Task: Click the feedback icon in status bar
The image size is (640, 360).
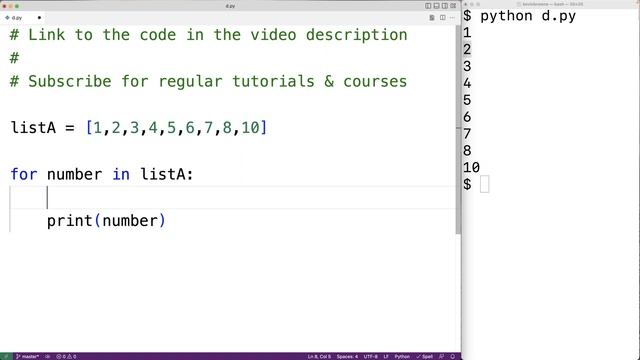Action: [x=442, y=356]
